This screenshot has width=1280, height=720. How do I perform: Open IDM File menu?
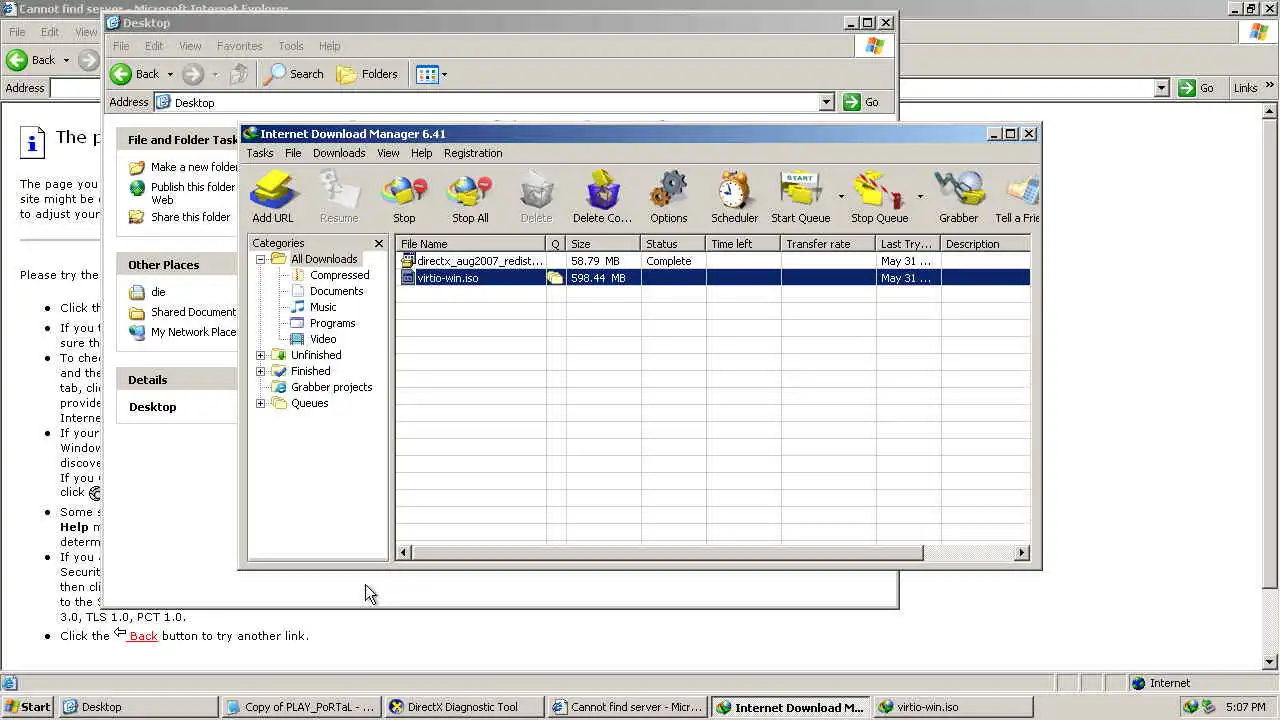(293, 153)
